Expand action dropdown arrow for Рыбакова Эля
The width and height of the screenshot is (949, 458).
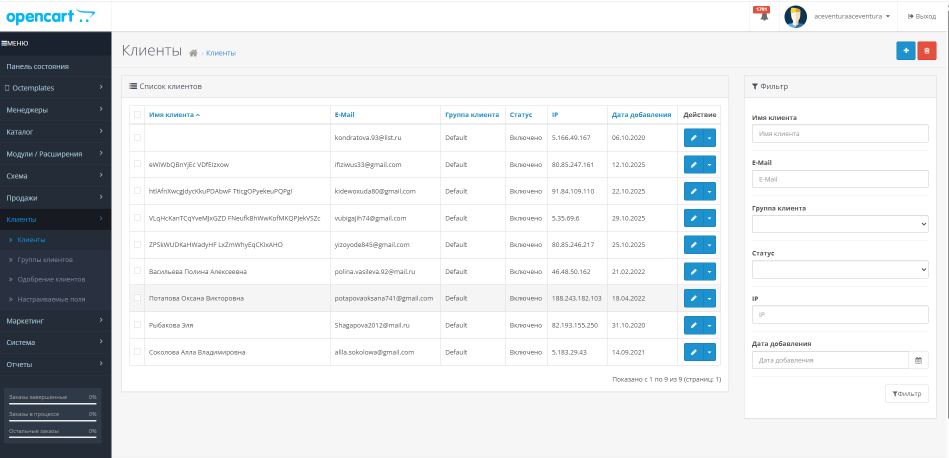pyautogui.click(x=710, y=325)
